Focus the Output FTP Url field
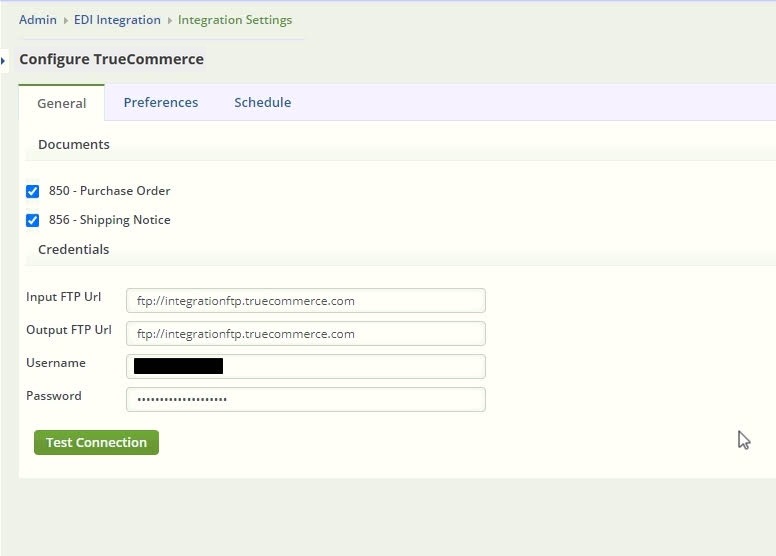The image size is (776, 556). pyautogui.click(x=306, y=334)
